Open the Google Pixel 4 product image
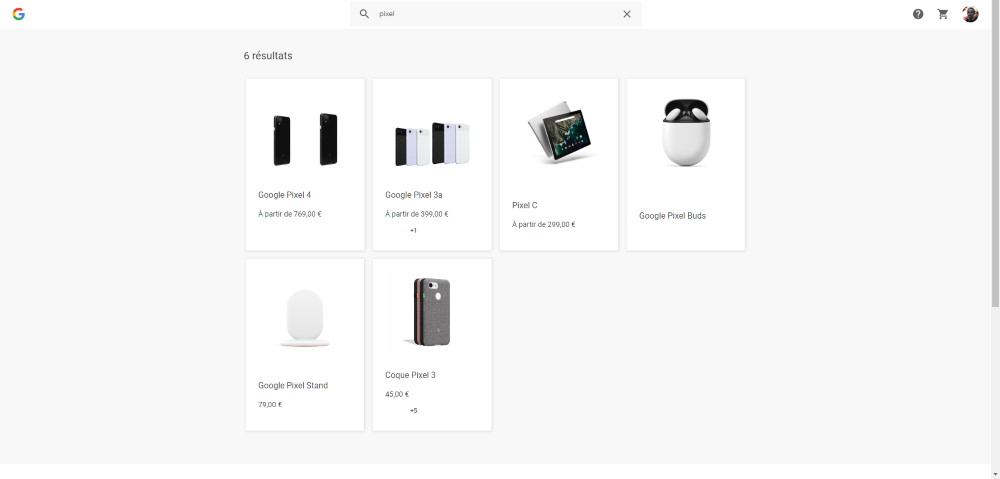Screen dimensions: 1000x479 coord(305,140)
